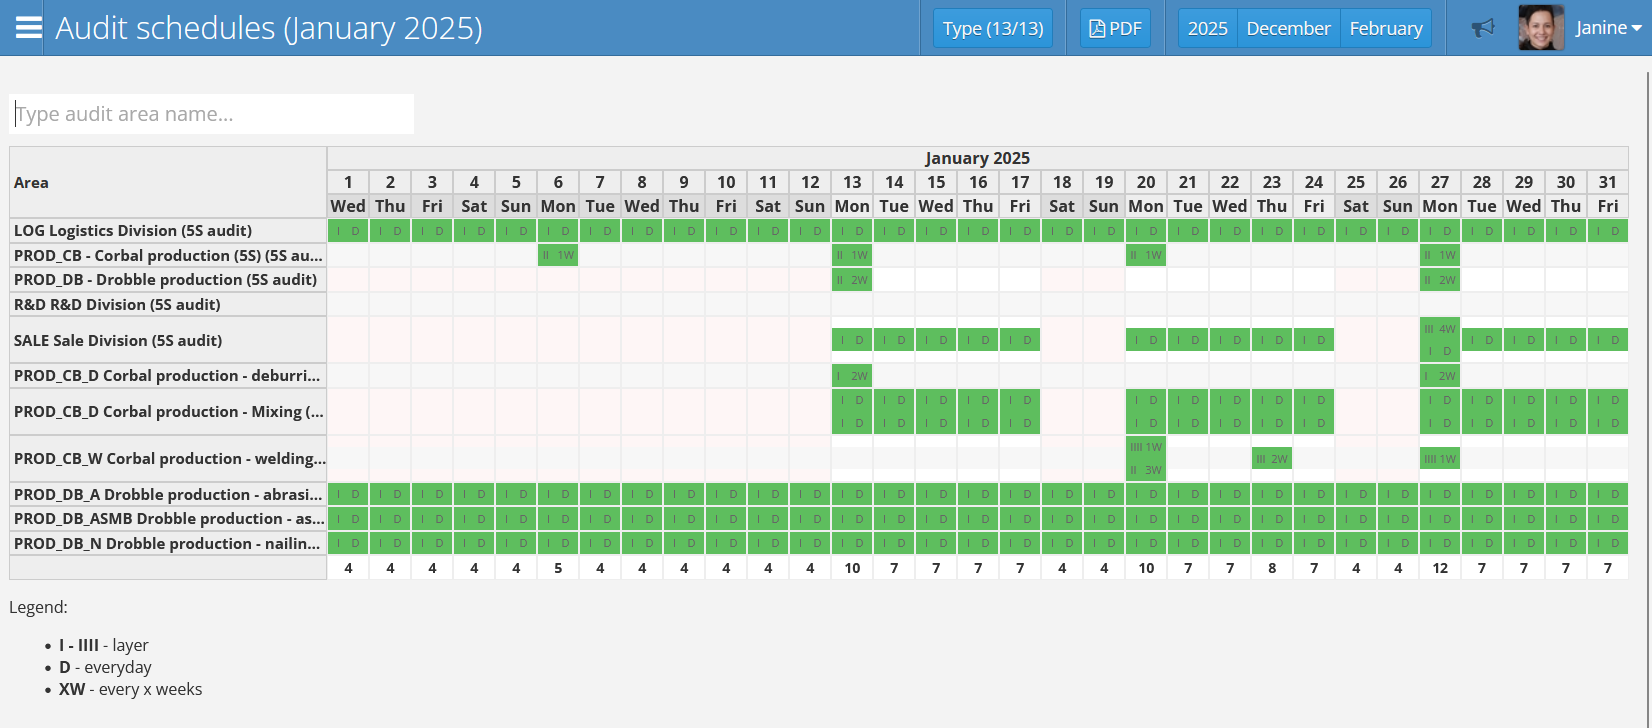
Task: Select LOG Logistics Division audit row label
Action: [133, 231]
